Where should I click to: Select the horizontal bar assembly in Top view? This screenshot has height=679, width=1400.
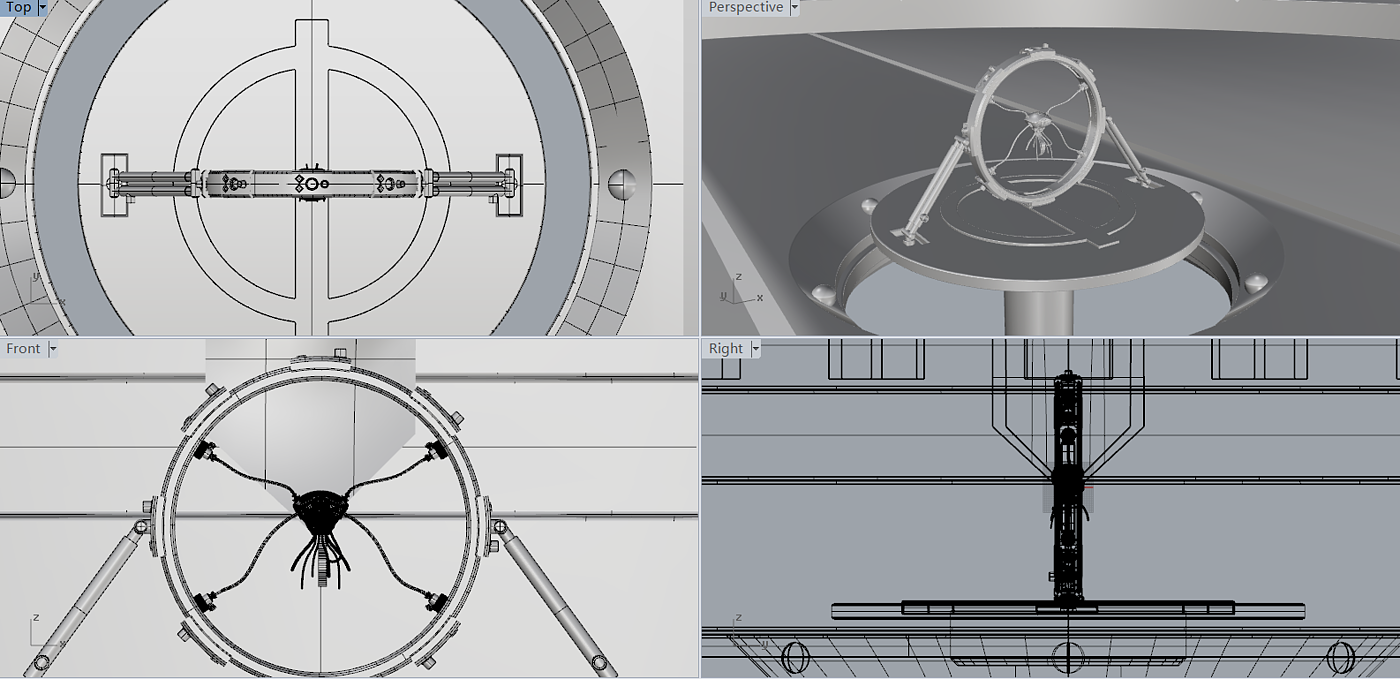click(313, 184)
